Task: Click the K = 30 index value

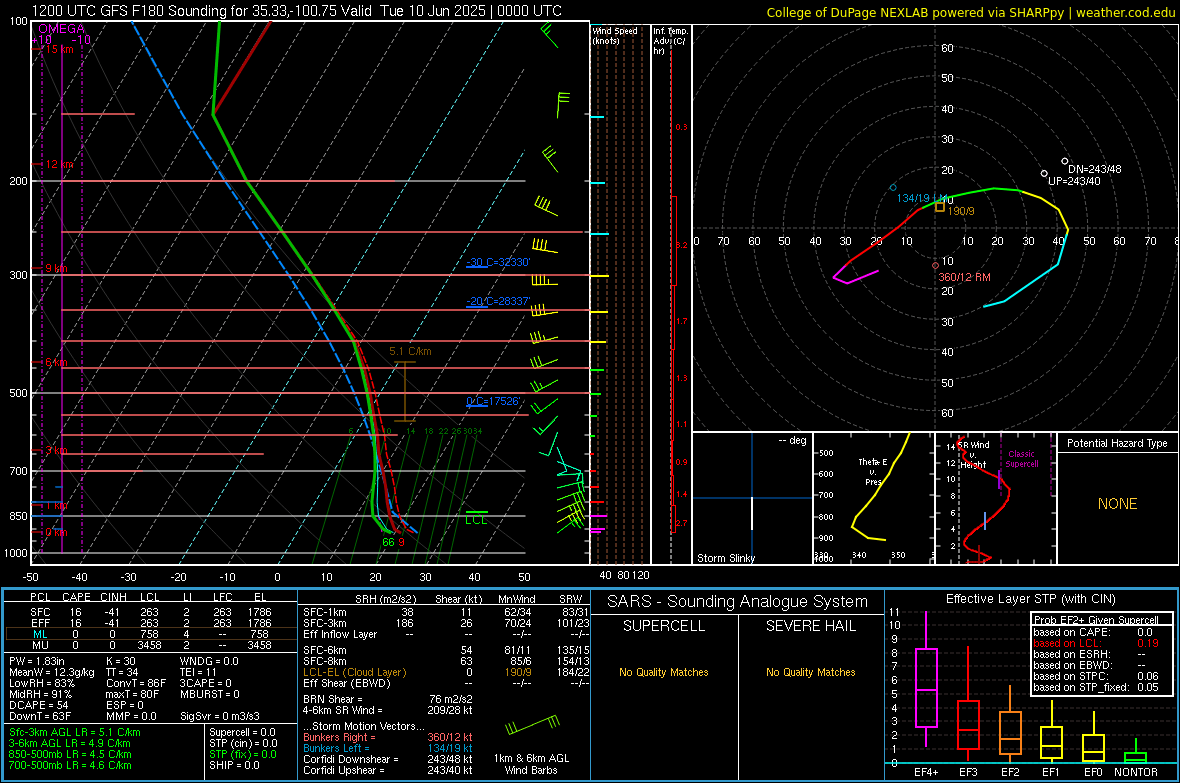Action: tap(121, 661)
